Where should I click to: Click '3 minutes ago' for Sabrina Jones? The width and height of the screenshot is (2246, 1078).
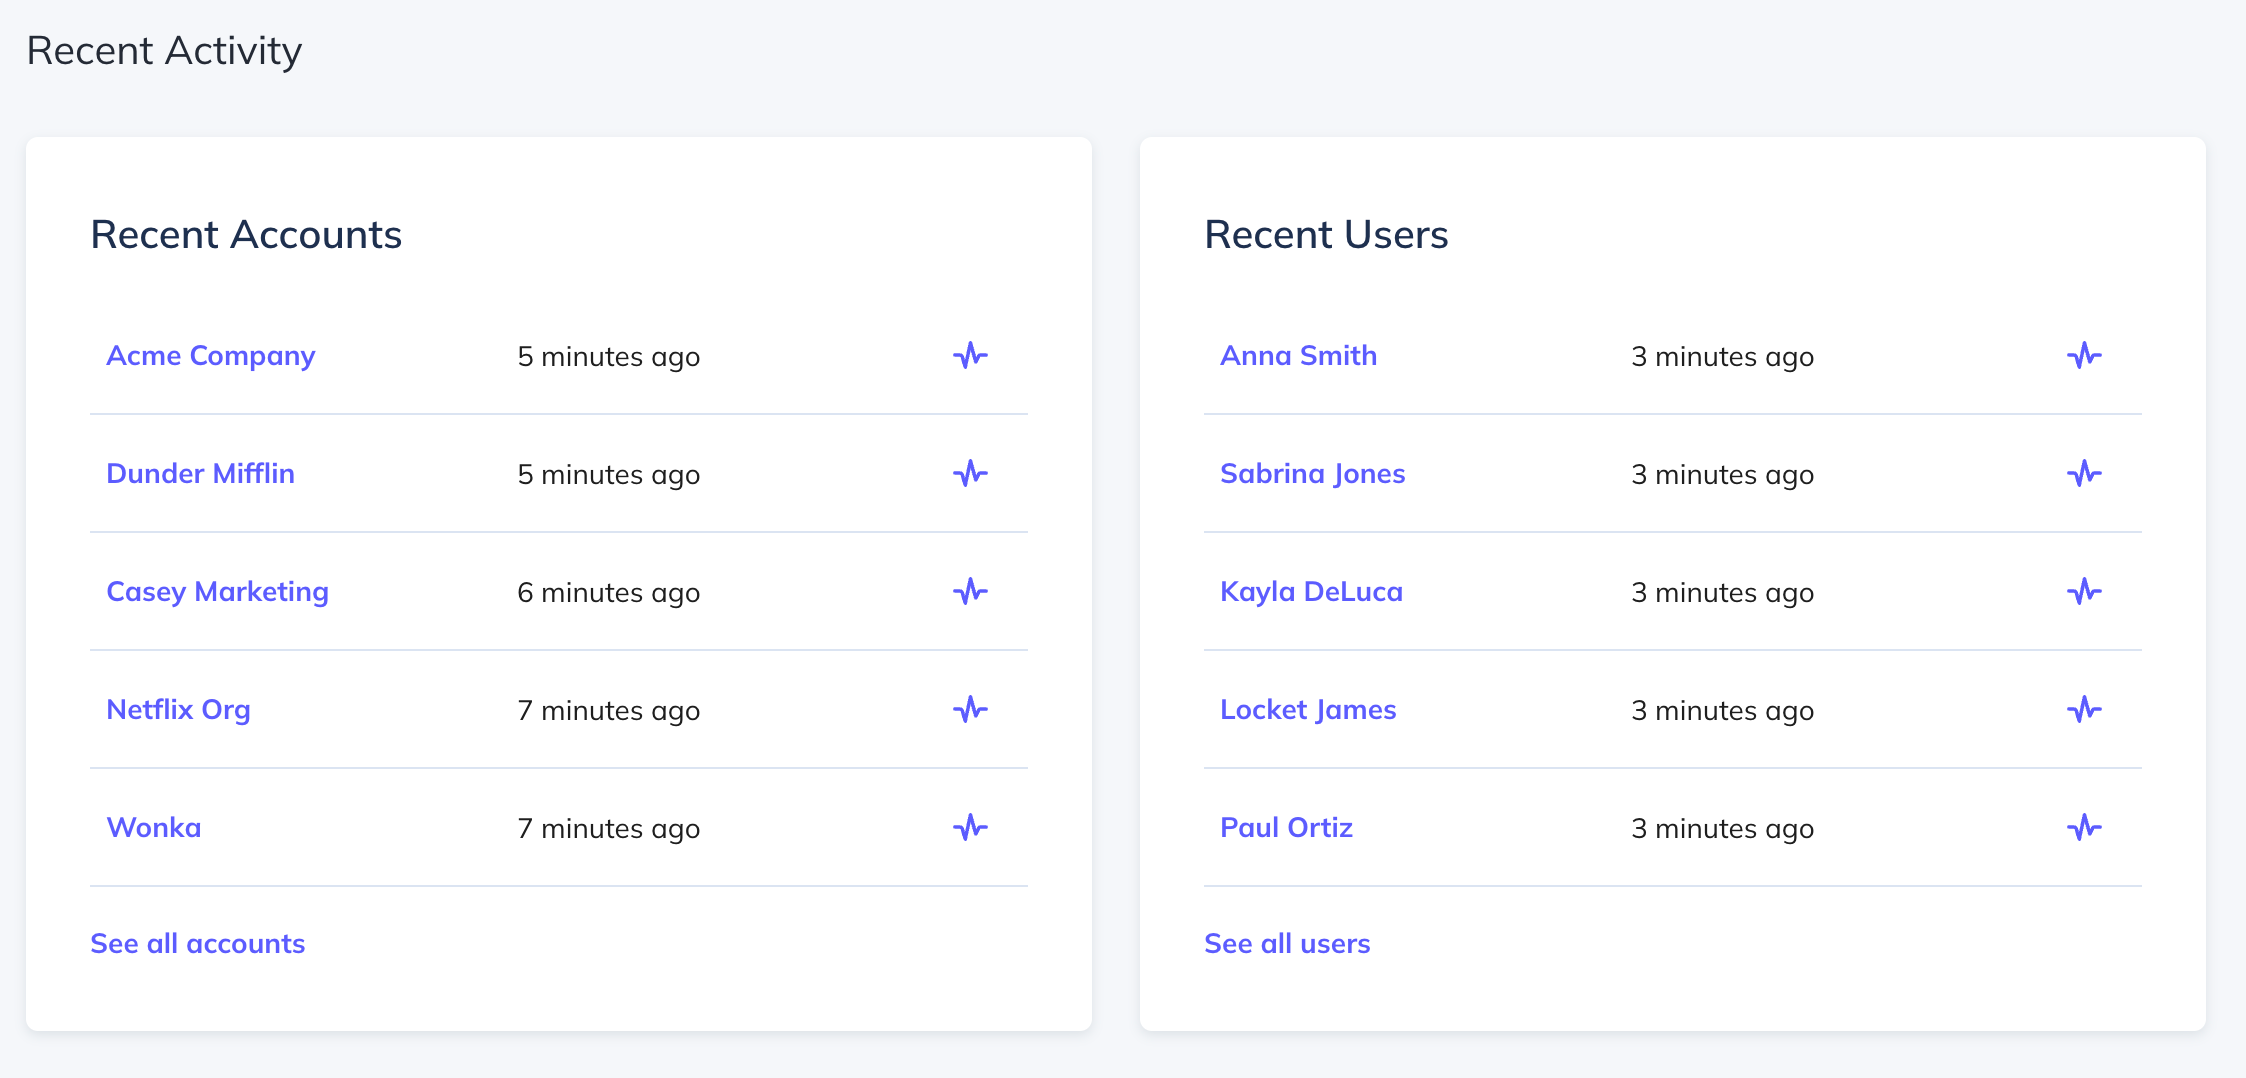click(1722, 476)
